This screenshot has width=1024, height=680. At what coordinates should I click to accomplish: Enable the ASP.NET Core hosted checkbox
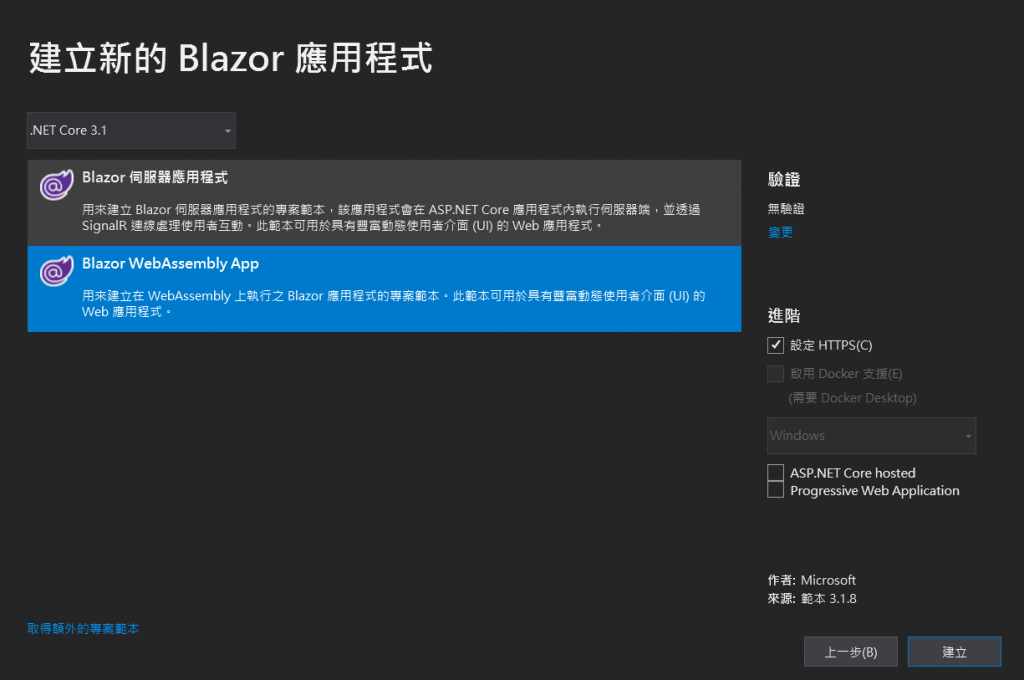(775, 472)
